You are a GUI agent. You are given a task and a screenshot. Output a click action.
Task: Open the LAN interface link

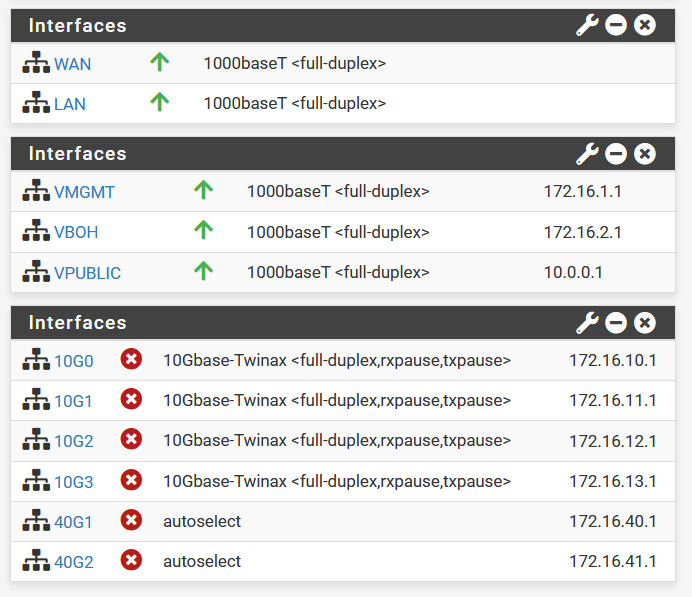pos(70,103)
